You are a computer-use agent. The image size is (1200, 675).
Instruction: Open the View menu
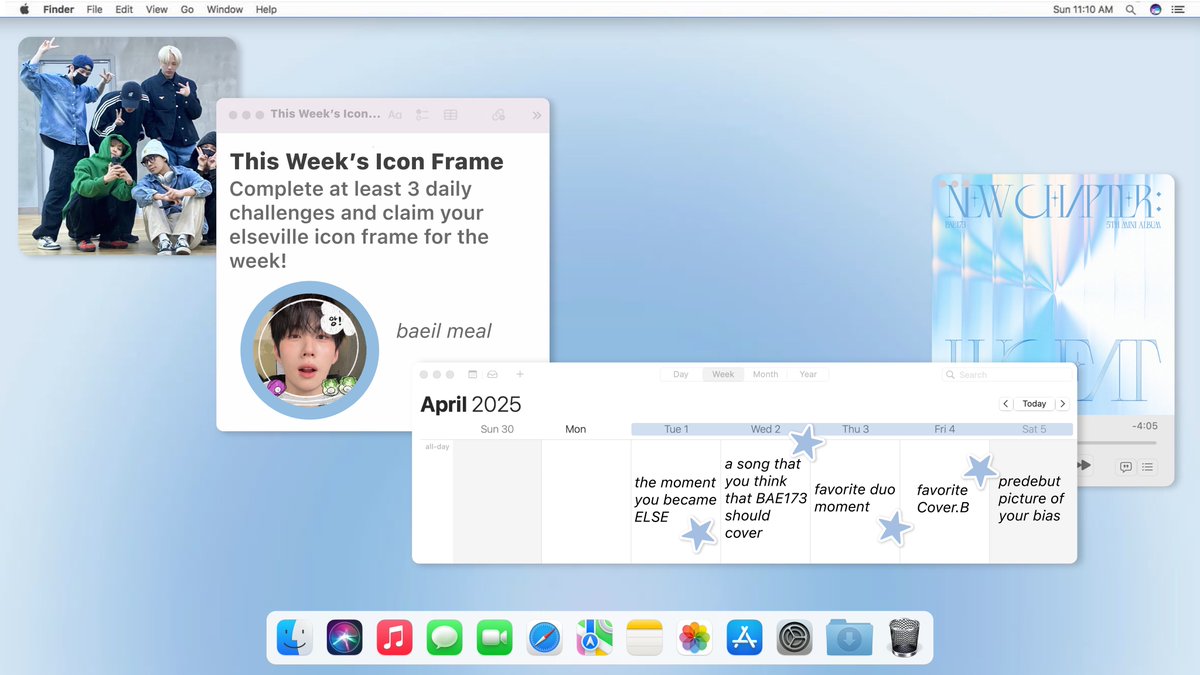(x=157, y=9)
